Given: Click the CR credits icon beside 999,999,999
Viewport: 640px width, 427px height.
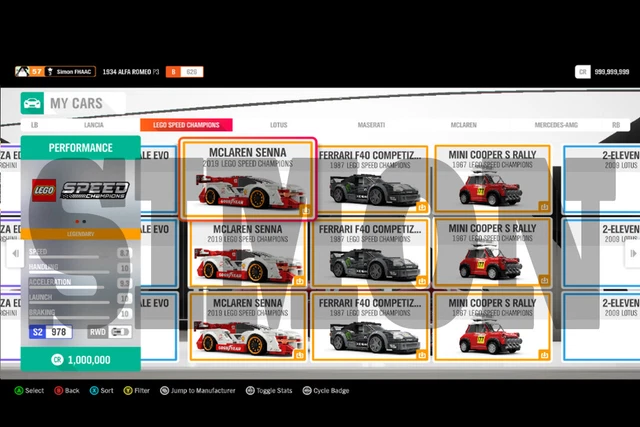Looking at the screenshot, I should [x=582, y=72].
